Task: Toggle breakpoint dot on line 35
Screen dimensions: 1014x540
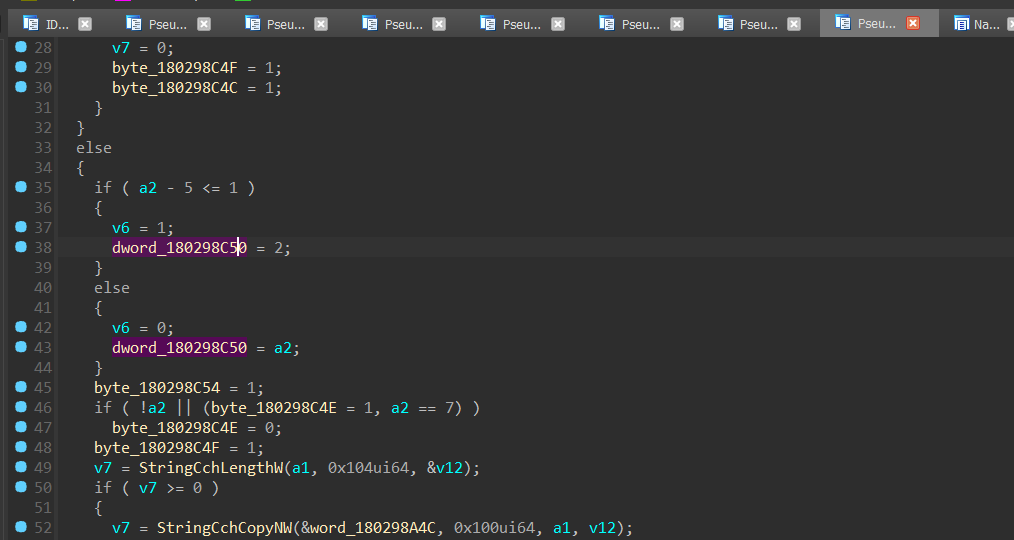Action: tap(21, 187)
